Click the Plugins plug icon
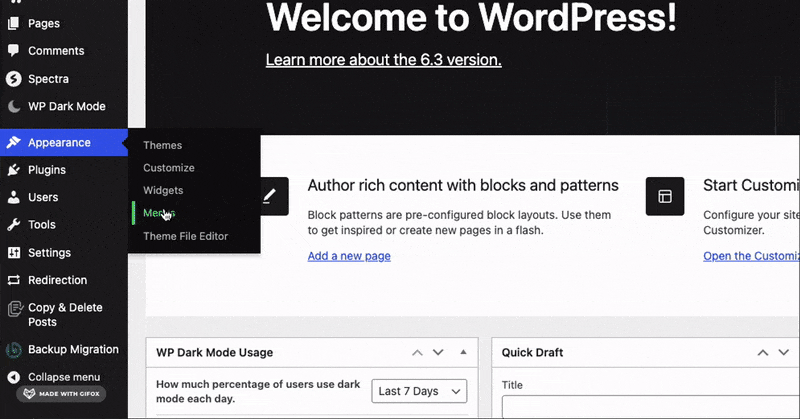Image resolution: width=800 pixels, height=419 pixels. [14, 169]
